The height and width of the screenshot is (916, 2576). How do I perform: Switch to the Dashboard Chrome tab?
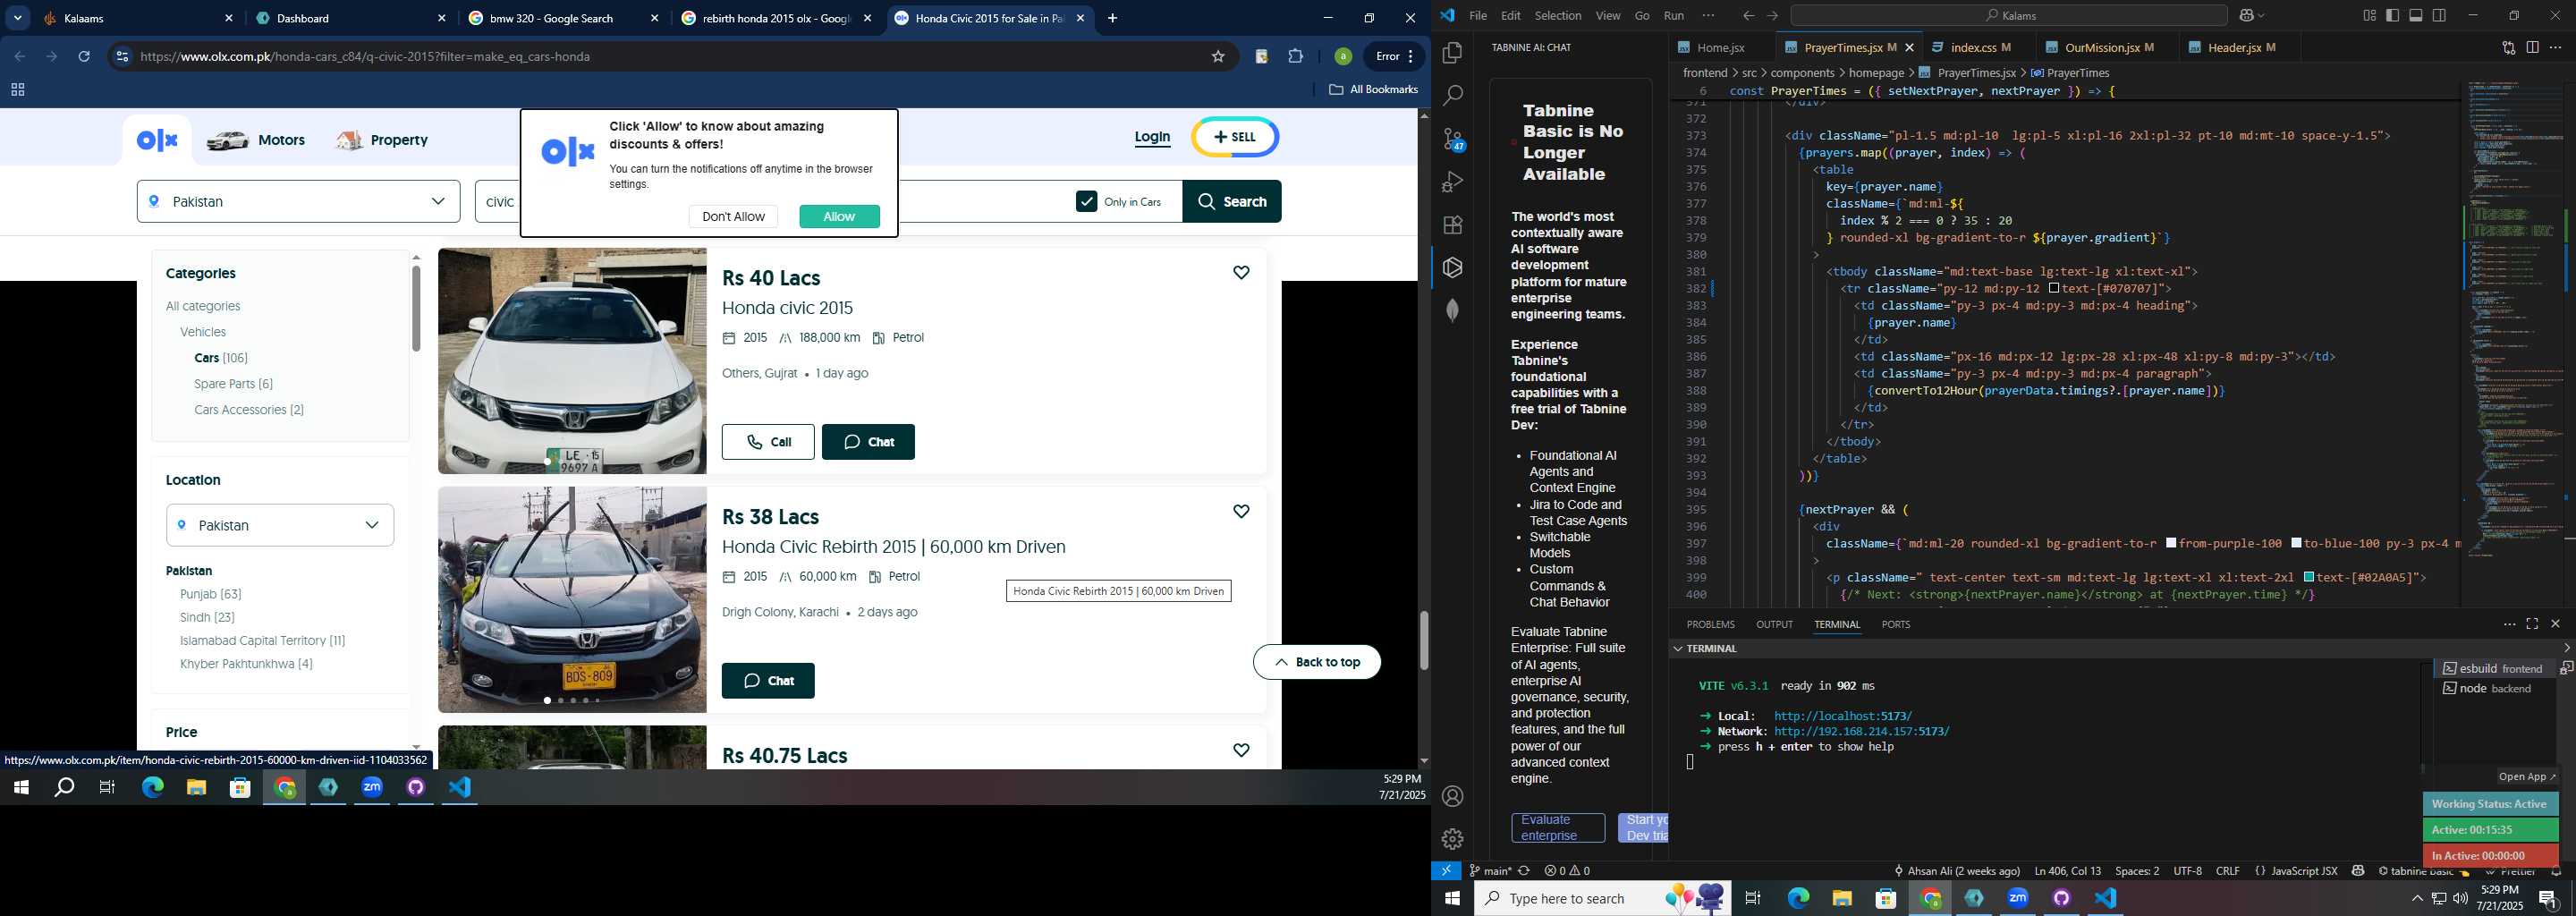click(351, 18)
